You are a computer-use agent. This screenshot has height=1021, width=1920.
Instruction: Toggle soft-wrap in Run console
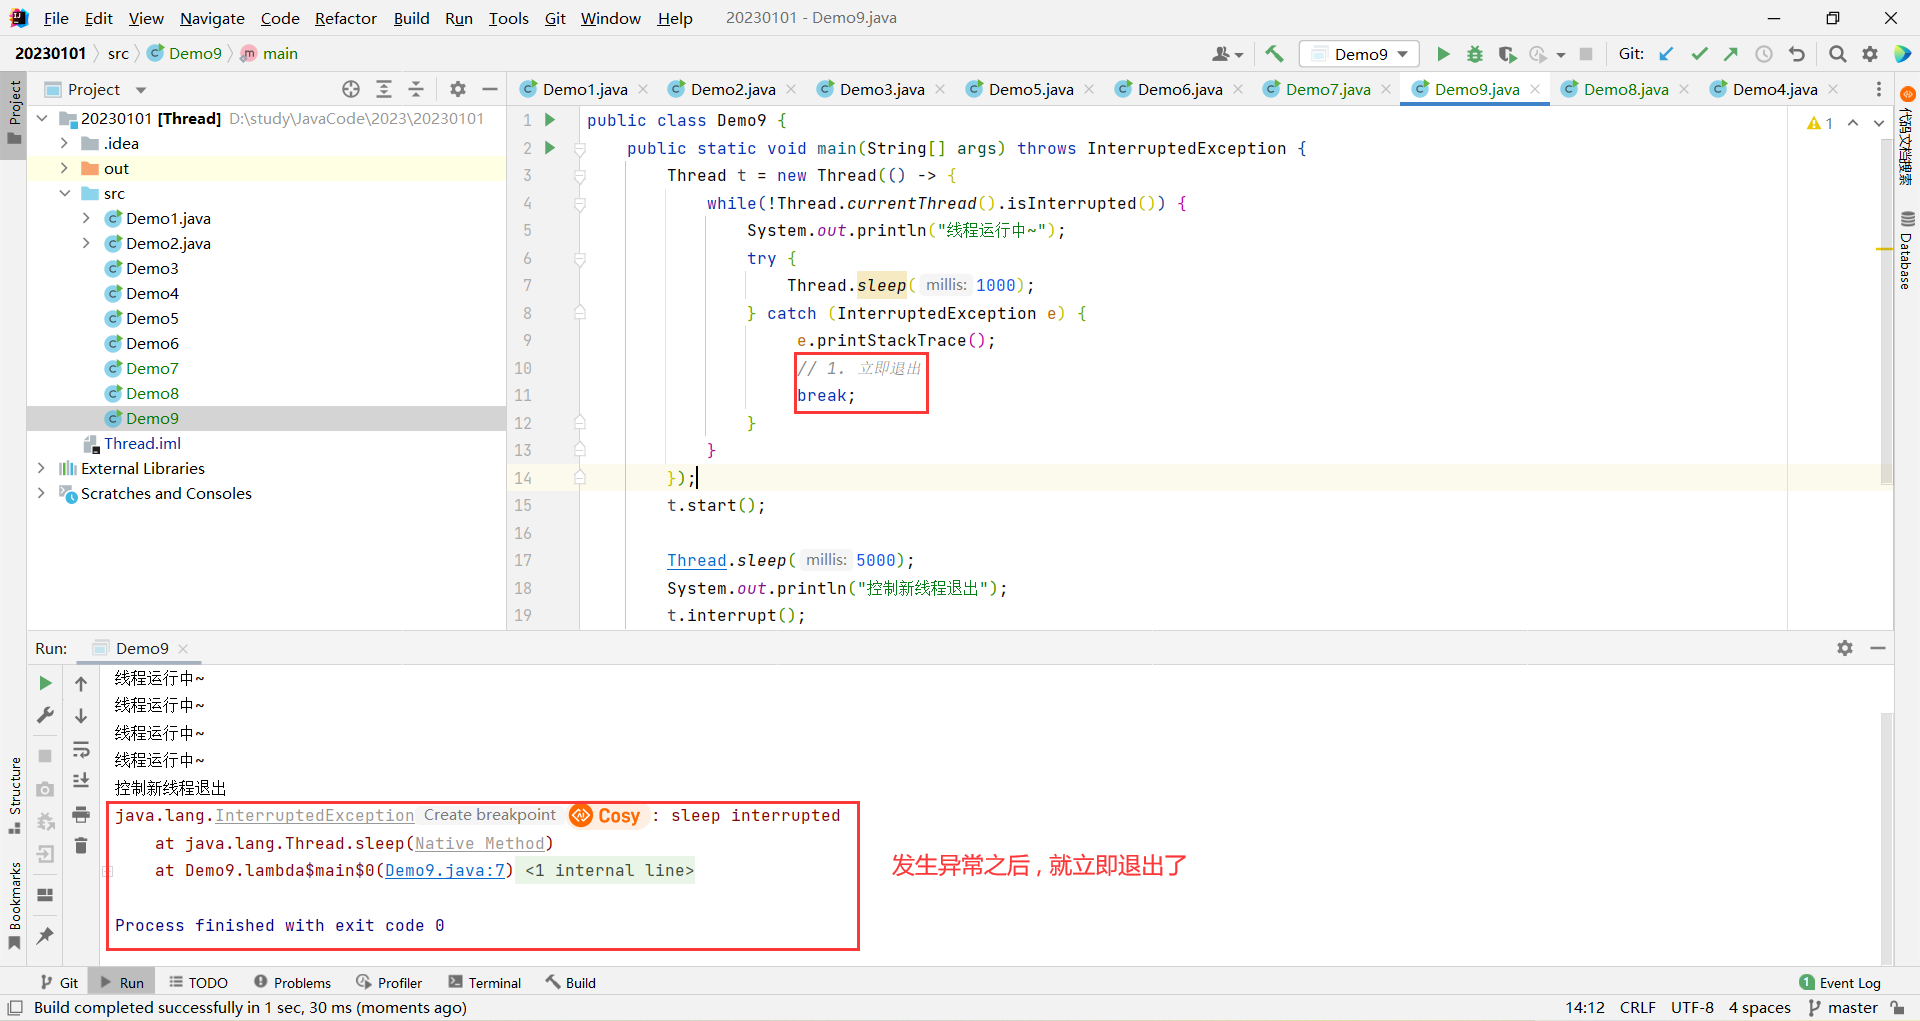pyautogui.click(x=81, y=749)
